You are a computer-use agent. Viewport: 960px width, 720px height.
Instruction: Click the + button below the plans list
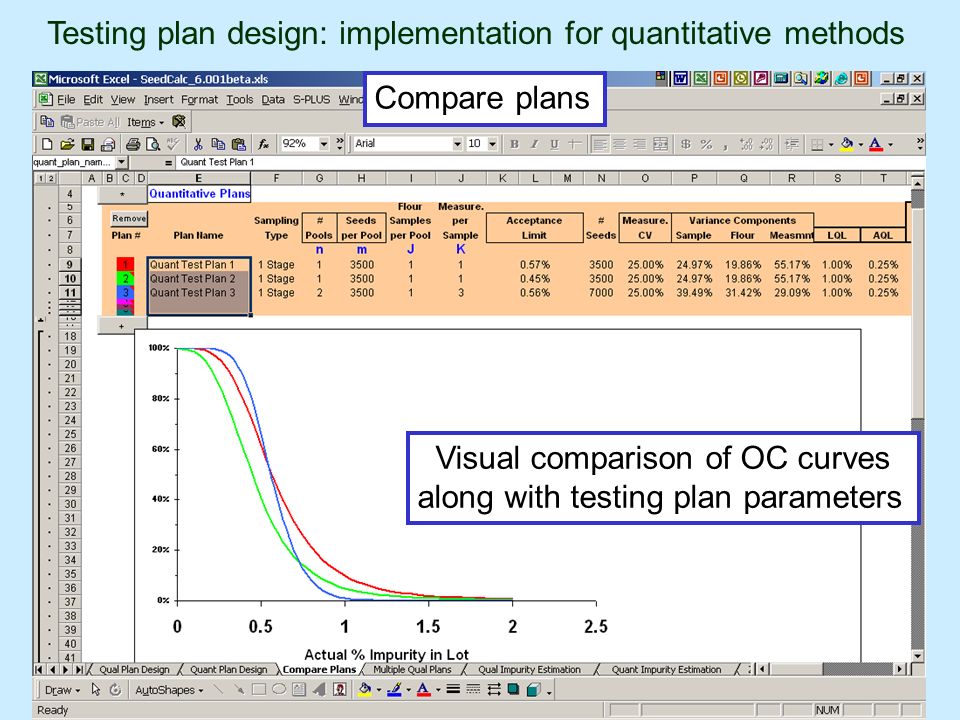(x=121, y=326)
